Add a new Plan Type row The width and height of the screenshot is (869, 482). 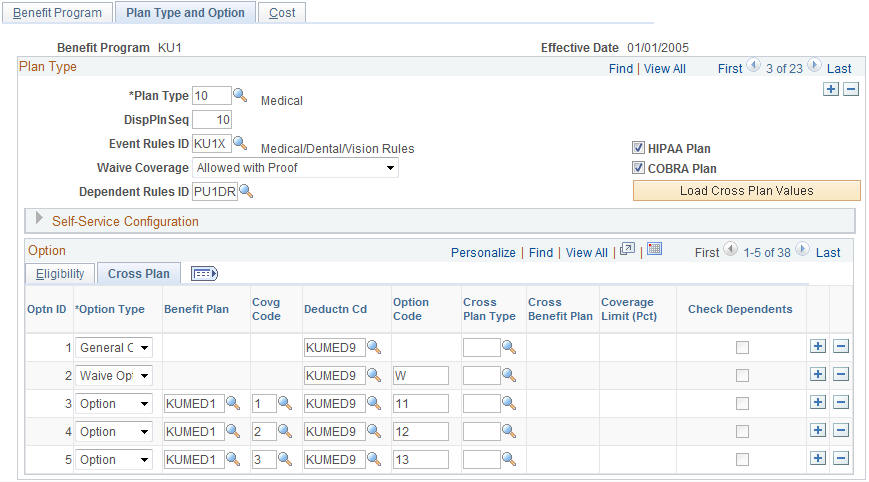tap(830, 89)
